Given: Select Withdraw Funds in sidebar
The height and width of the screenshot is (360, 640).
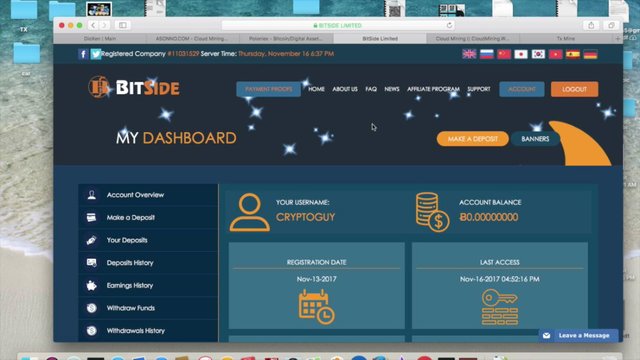Looking at the screenshot, I should [148, 308].
